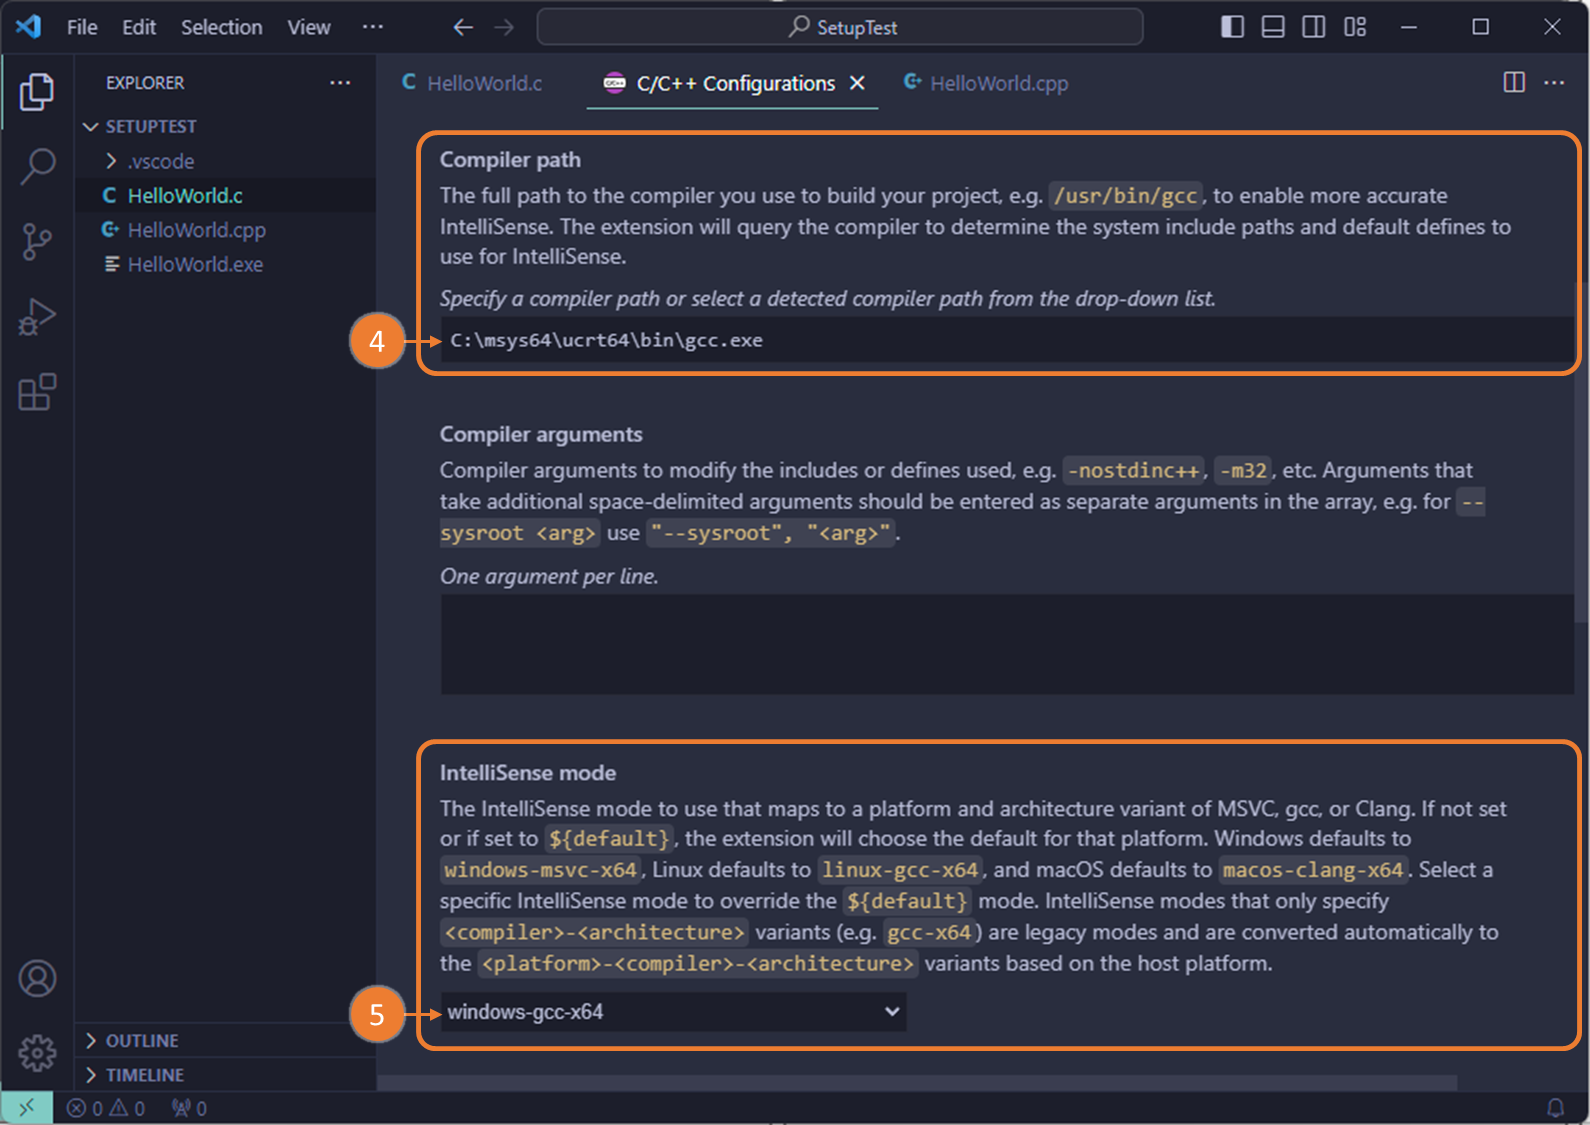Click the Compiler path heading
The height and width of the screenshot is (1125, 1590).
pos(510,160)
